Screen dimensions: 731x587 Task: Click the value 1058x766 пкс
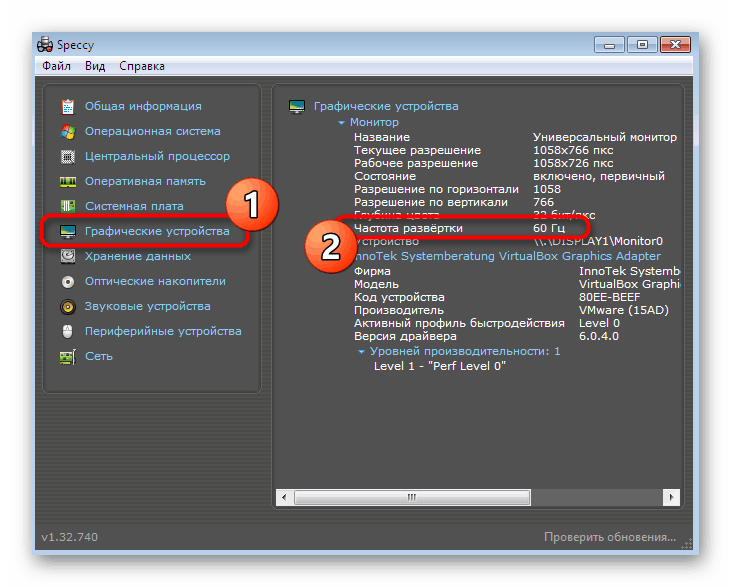(573, 150)
